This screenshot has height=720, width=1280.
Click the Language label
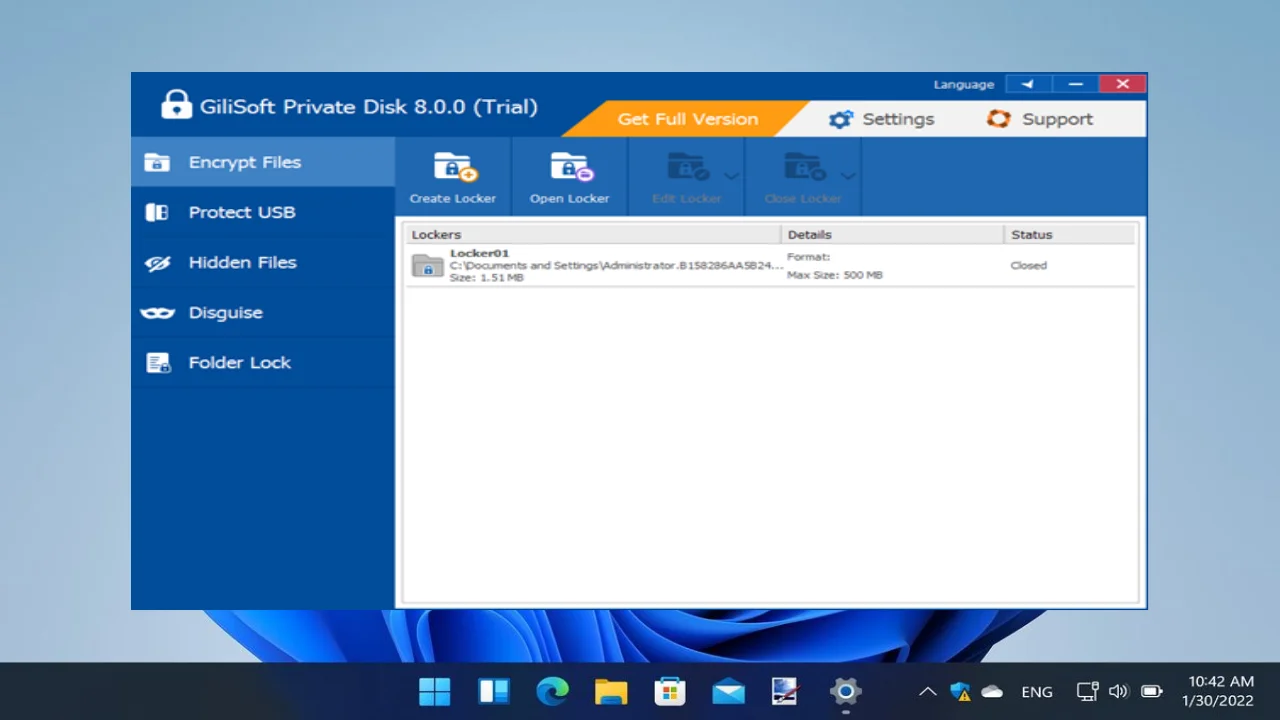(x=964, y=85)
